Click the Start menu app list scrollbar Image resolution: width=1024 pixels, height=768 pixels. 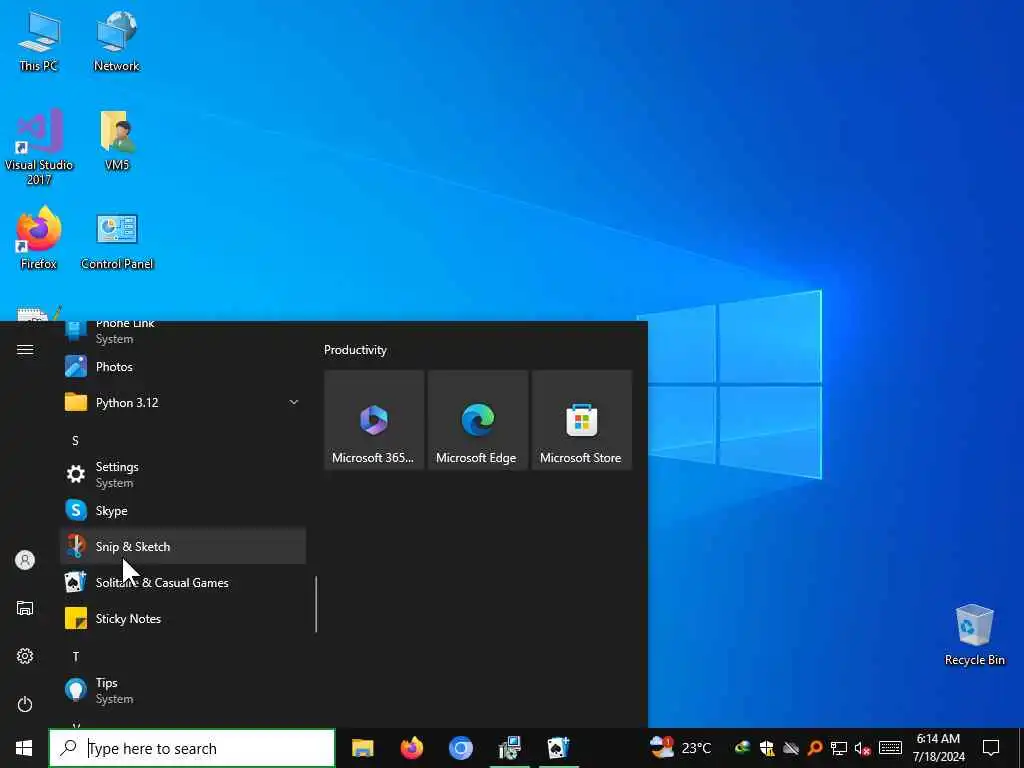tap(316, 604)
